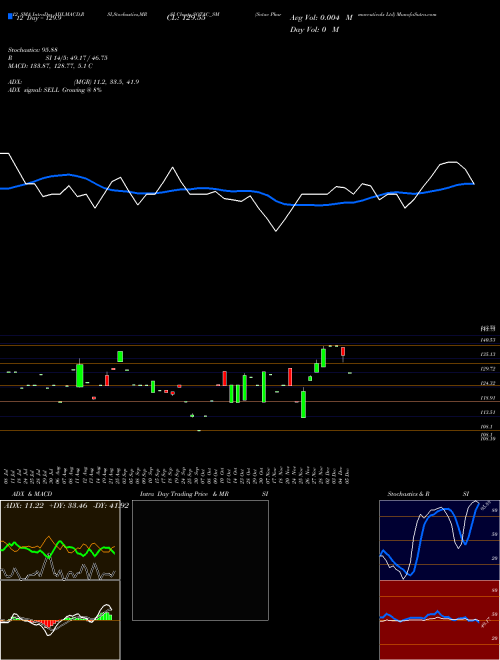Click the MACD histogram chart panel
The image size is (500, 660).
point(60,620)
